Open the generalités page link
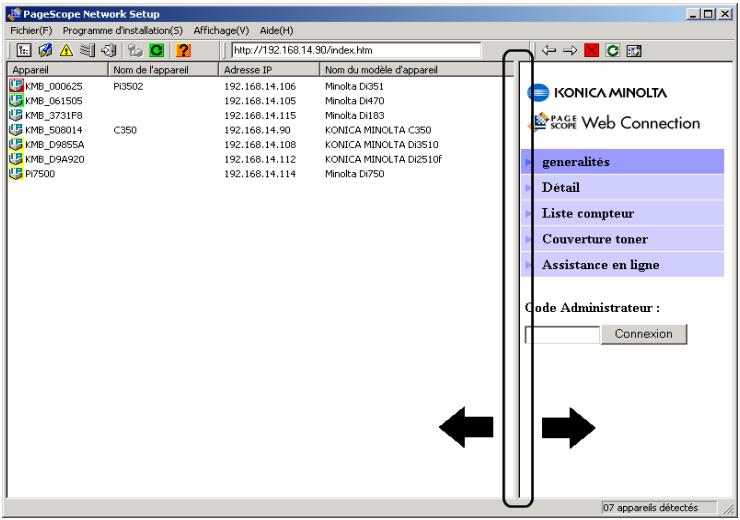Viewport: 740px width, 520px height. point(622,162)
